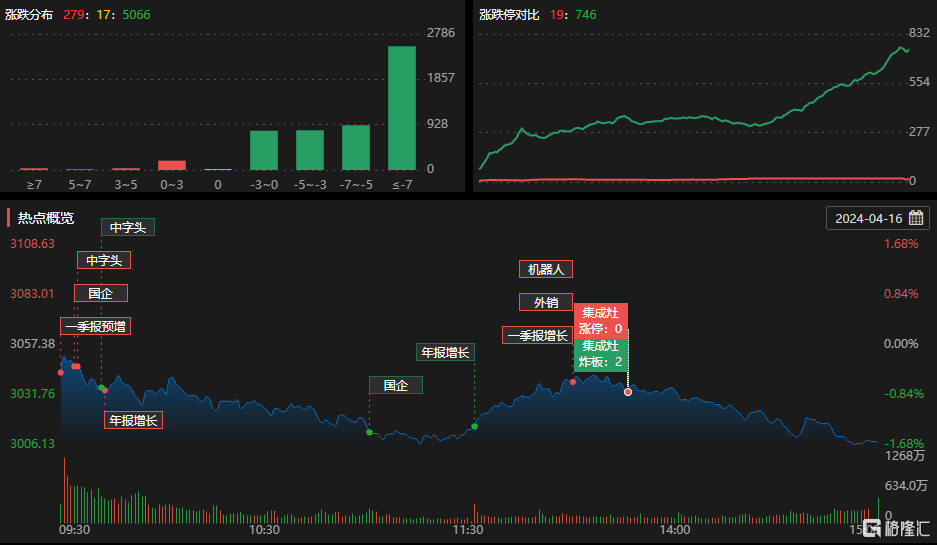The width and height of the screenshot is (937, 545).
Task: Select the green-bordered 中字头 tag
Action: [128, 227]
